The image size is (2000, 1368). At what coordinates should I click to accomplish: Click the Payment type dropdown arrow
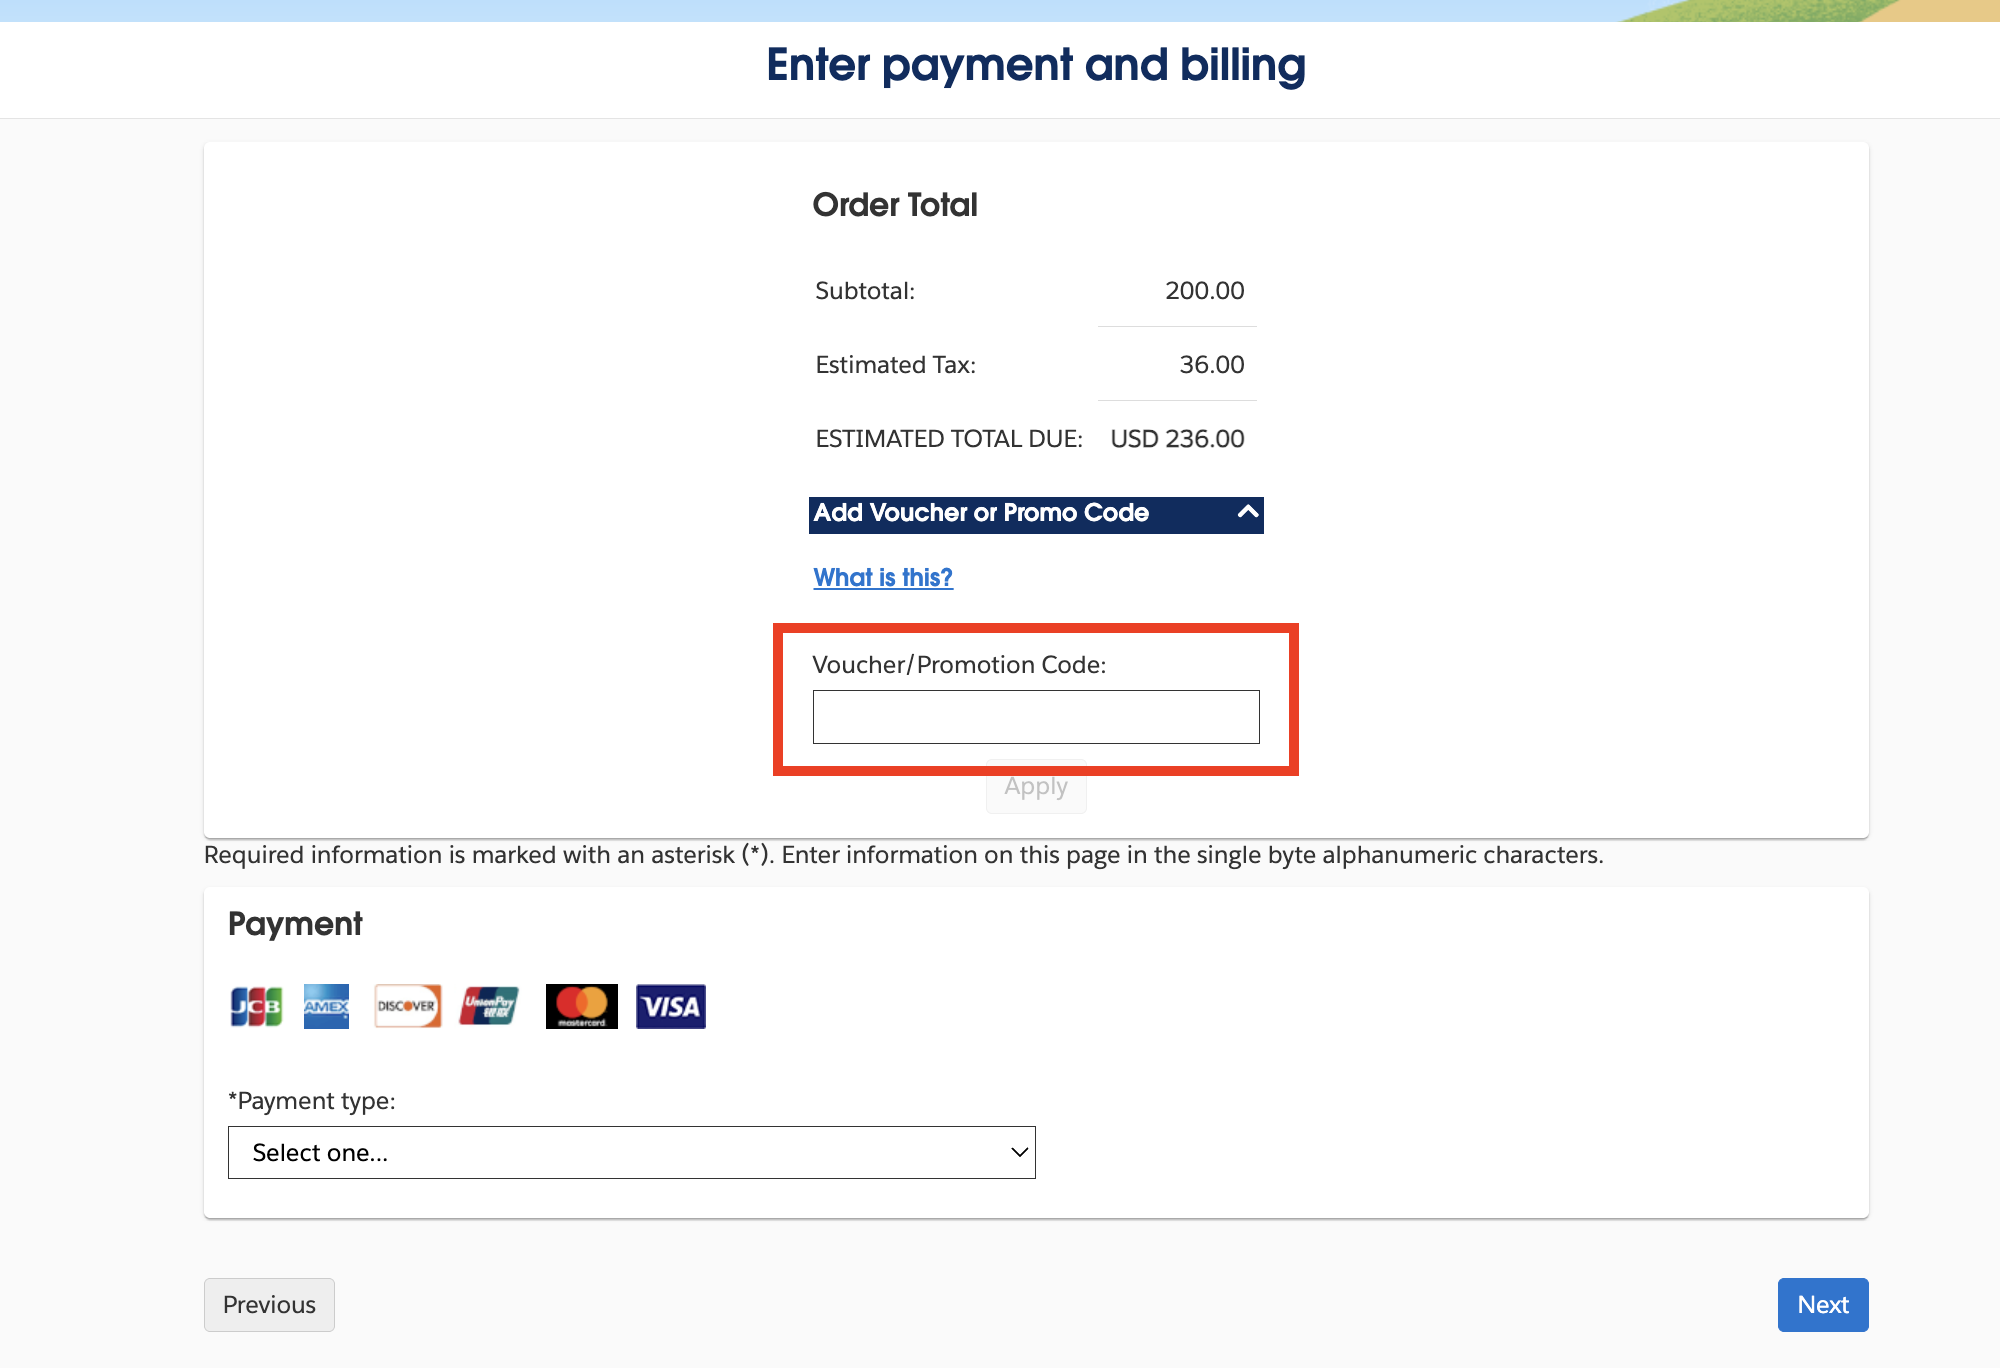[1019, 1153]
